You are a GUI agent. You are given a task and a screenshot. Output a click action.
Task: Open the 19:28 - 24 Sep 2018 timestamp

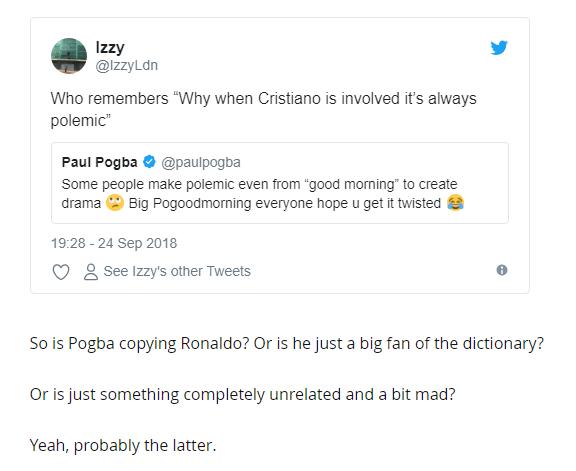tap(114, 243)
